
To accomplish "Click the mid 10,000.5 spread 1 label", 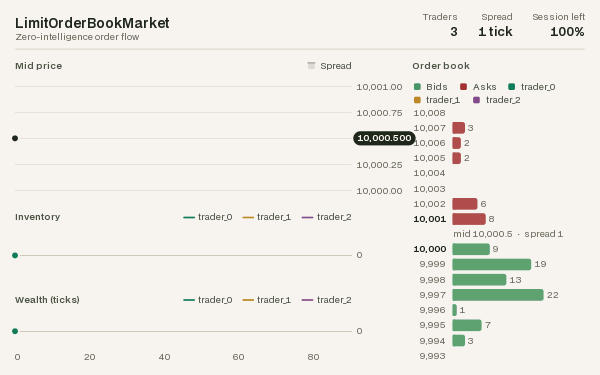I will [508, 234].
